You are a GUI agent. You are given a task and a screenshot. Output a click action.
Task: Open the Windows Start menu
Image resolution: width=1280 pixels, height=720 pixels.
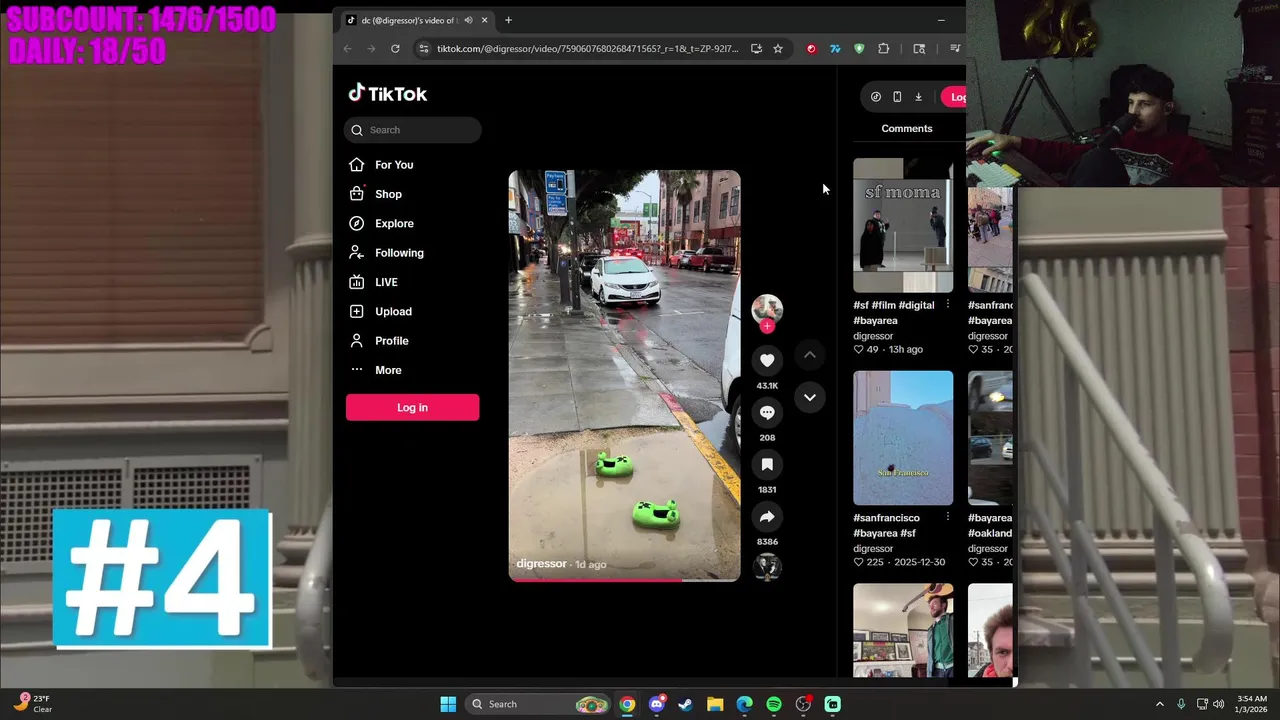click(x=448, y=704)
